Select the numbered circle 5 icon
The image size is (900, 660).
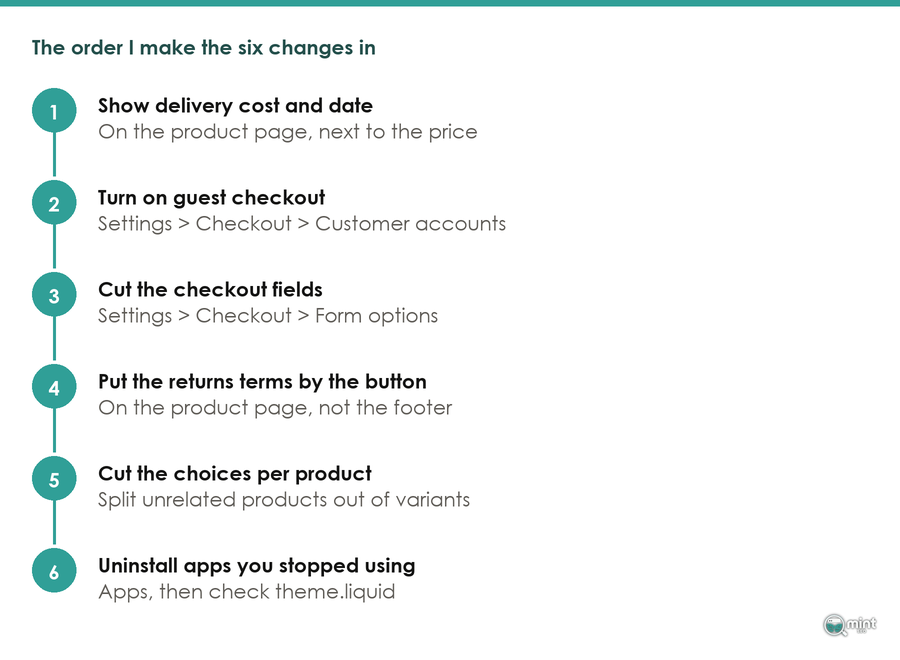54,479
